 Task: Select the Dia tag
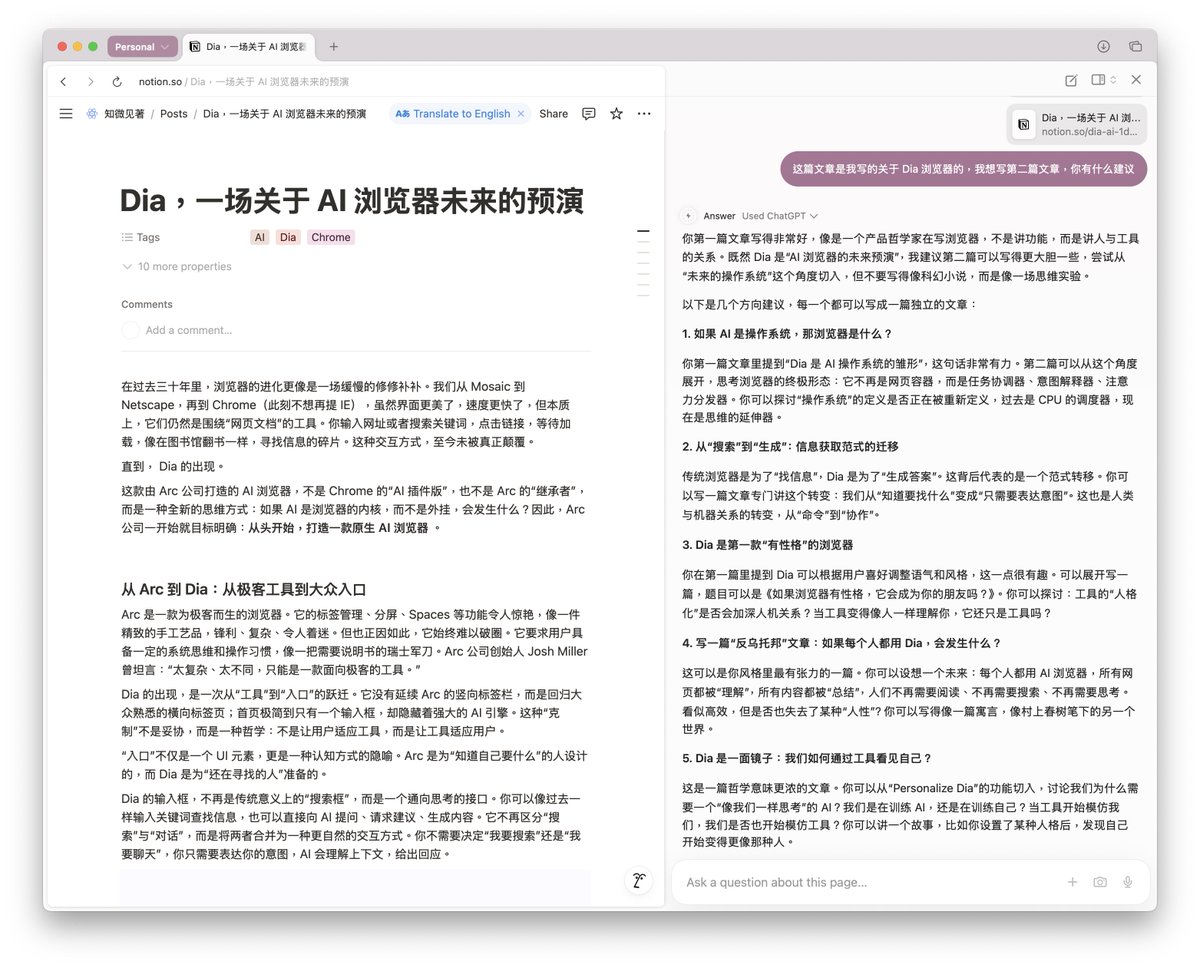tap(288, 238)
